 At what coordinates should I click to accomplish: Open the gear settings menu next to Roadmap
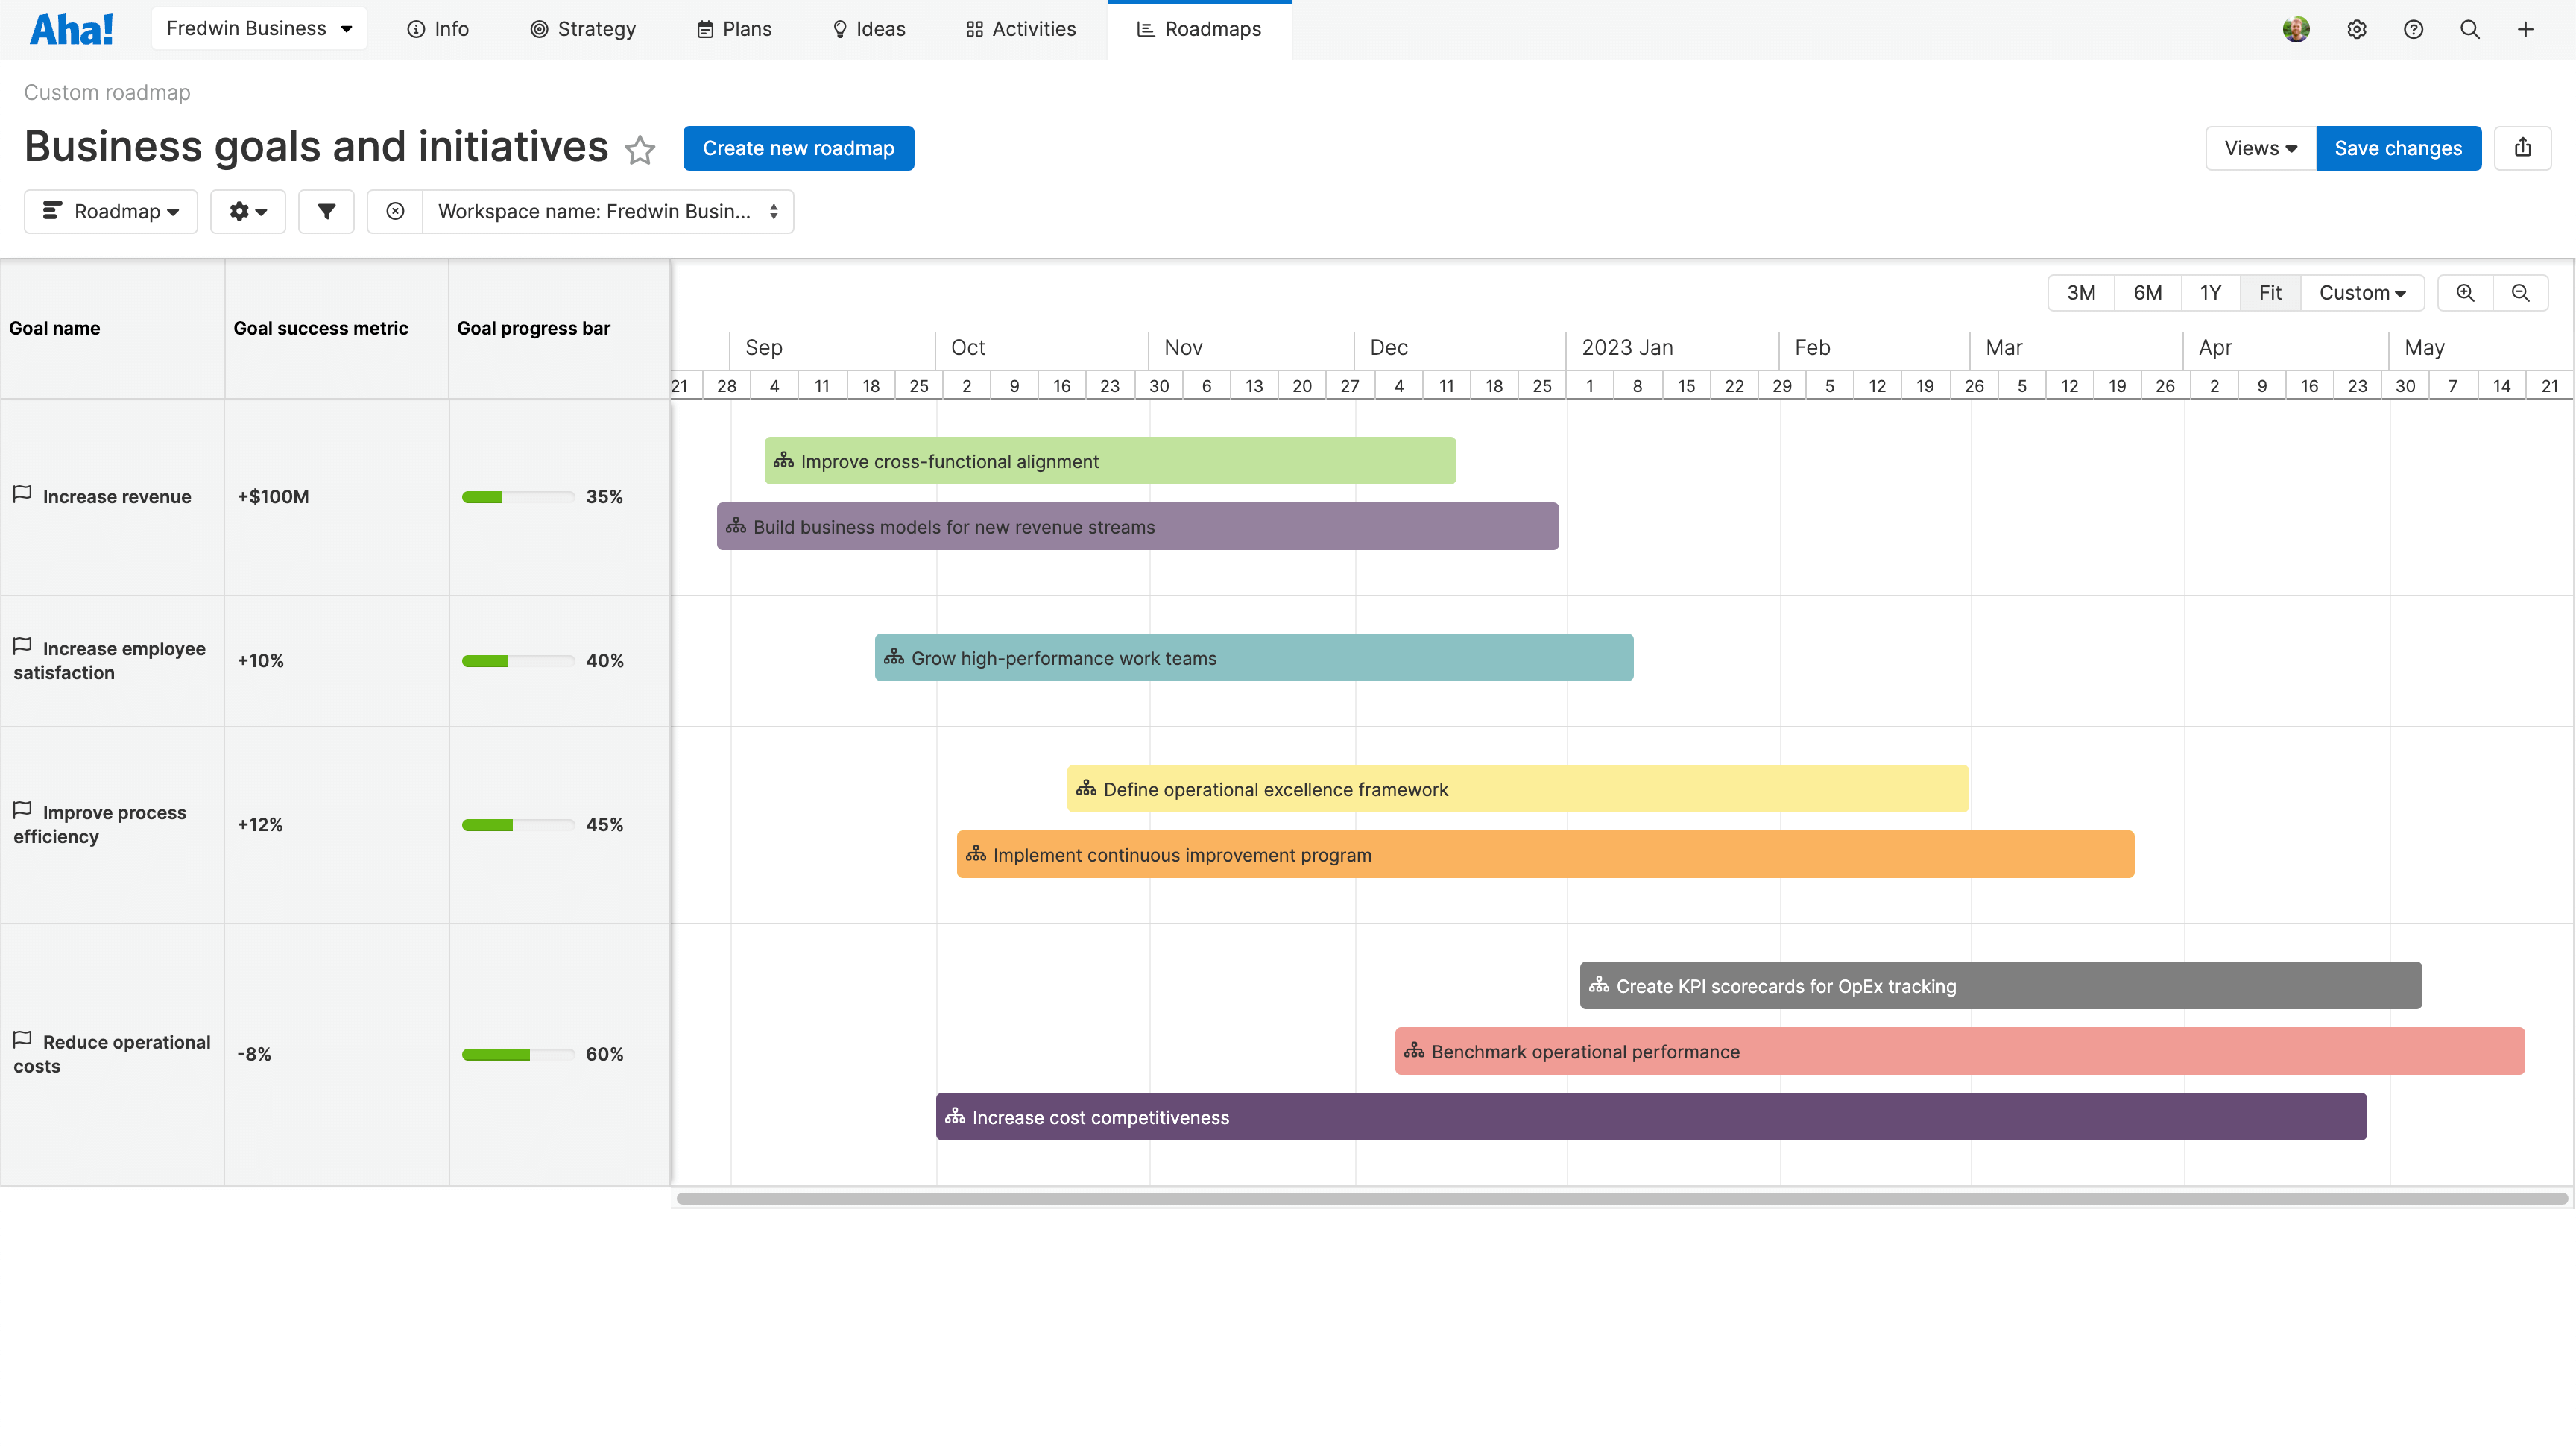point(248,211)
